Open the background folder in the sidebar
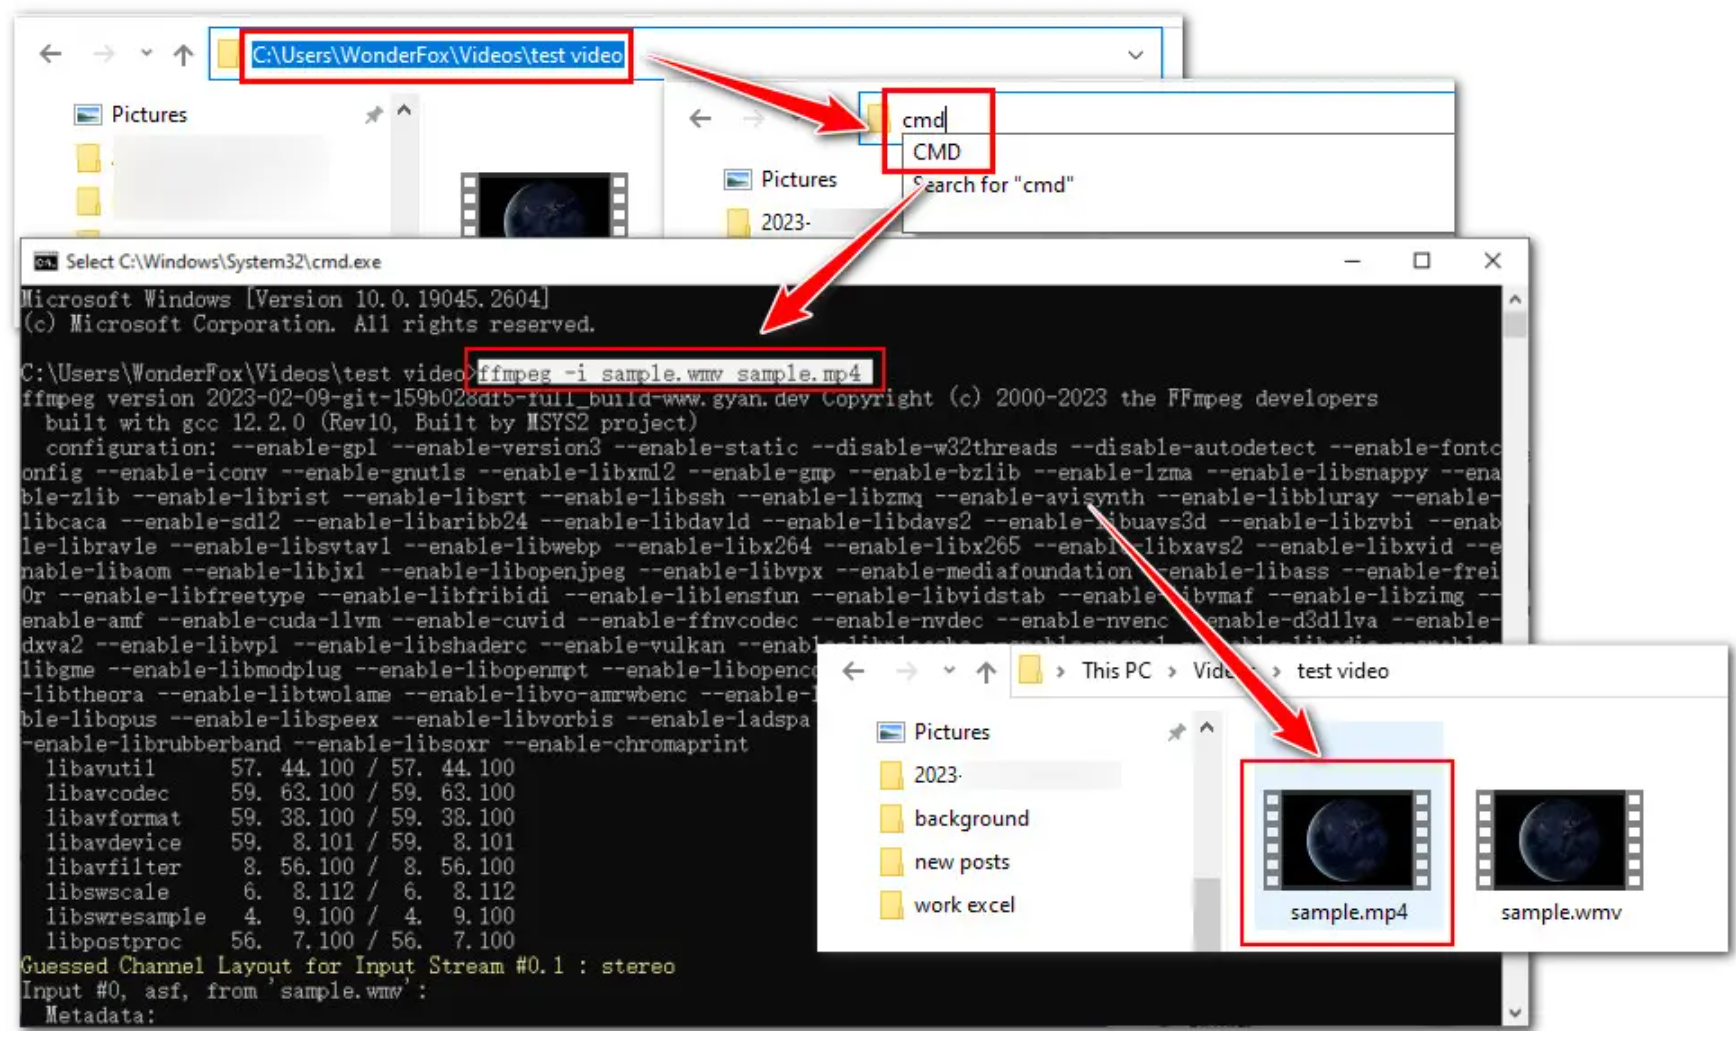Image resolution: width=1736 pixels, height=1038 pixels. point(955,819)
